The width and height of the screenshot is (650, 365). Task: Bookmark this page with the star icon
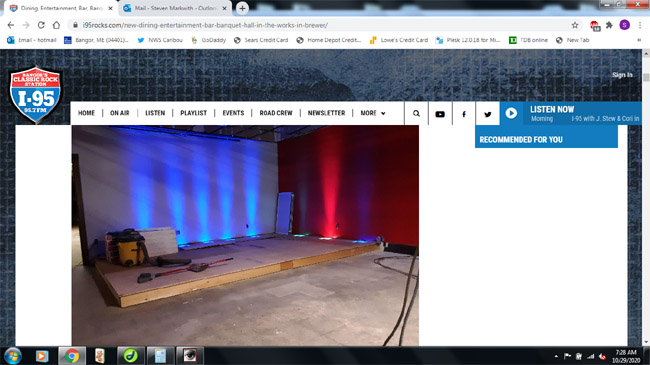pos(575,25)
